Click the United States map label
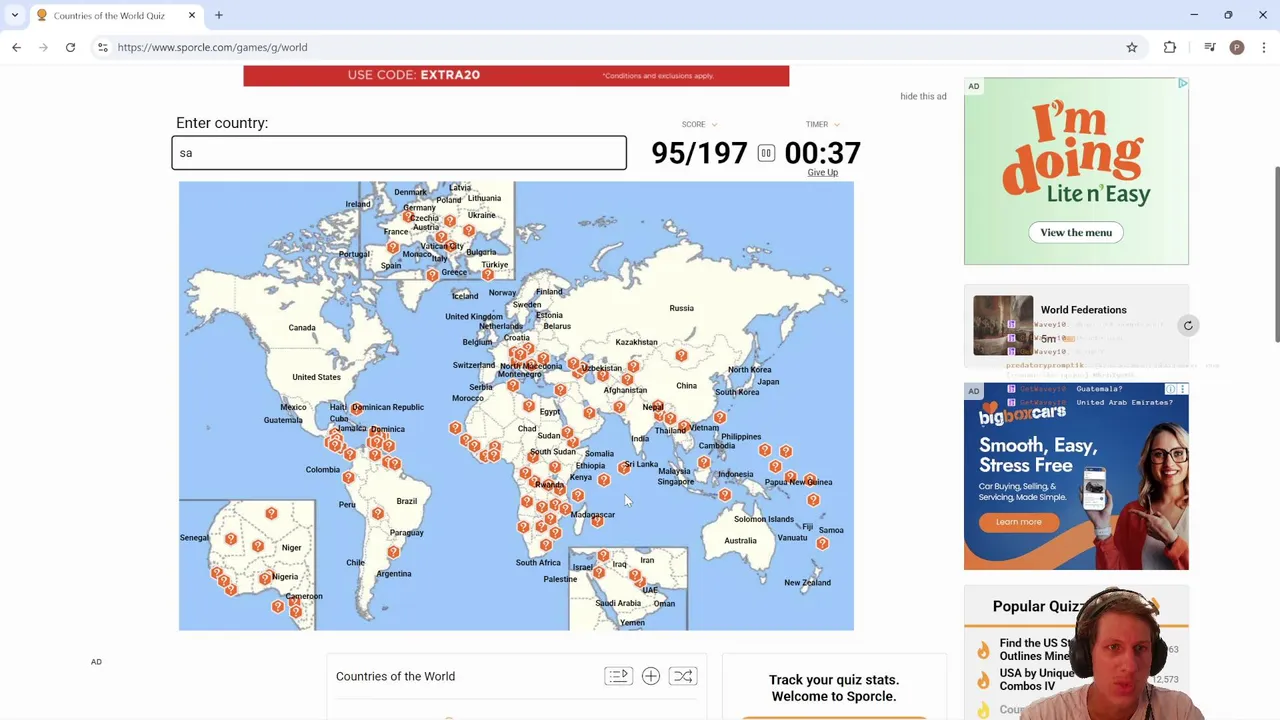Image resolution: width=1280 pixels, height=720 pixels. click(x=316, y=377)
